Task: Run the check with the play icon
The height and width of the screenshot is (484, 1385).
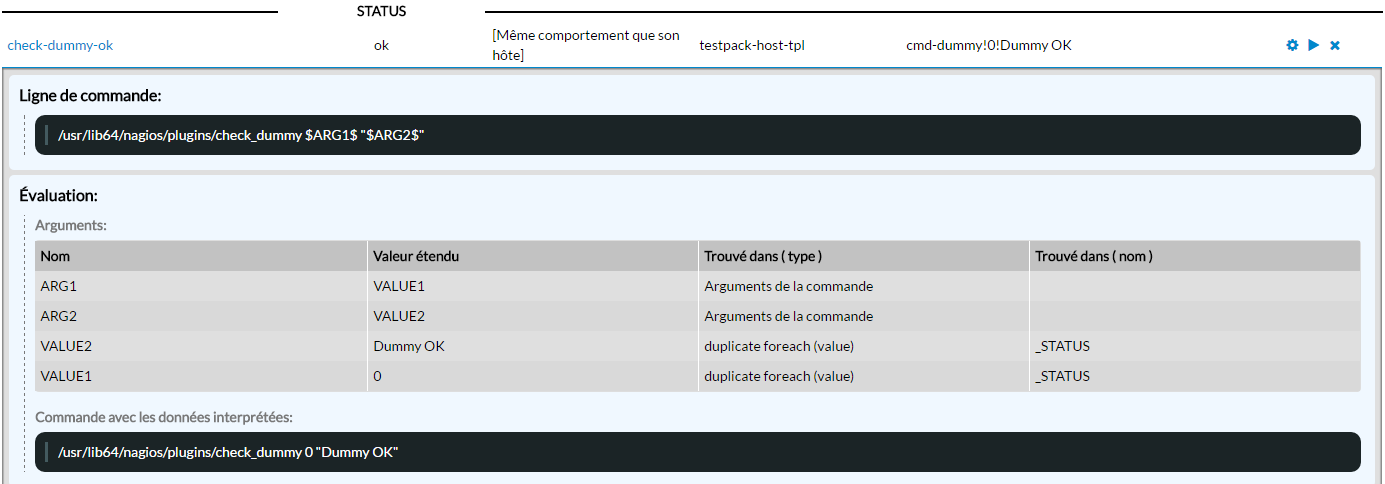Action: pyautogui.click(x=1313, y=45)
